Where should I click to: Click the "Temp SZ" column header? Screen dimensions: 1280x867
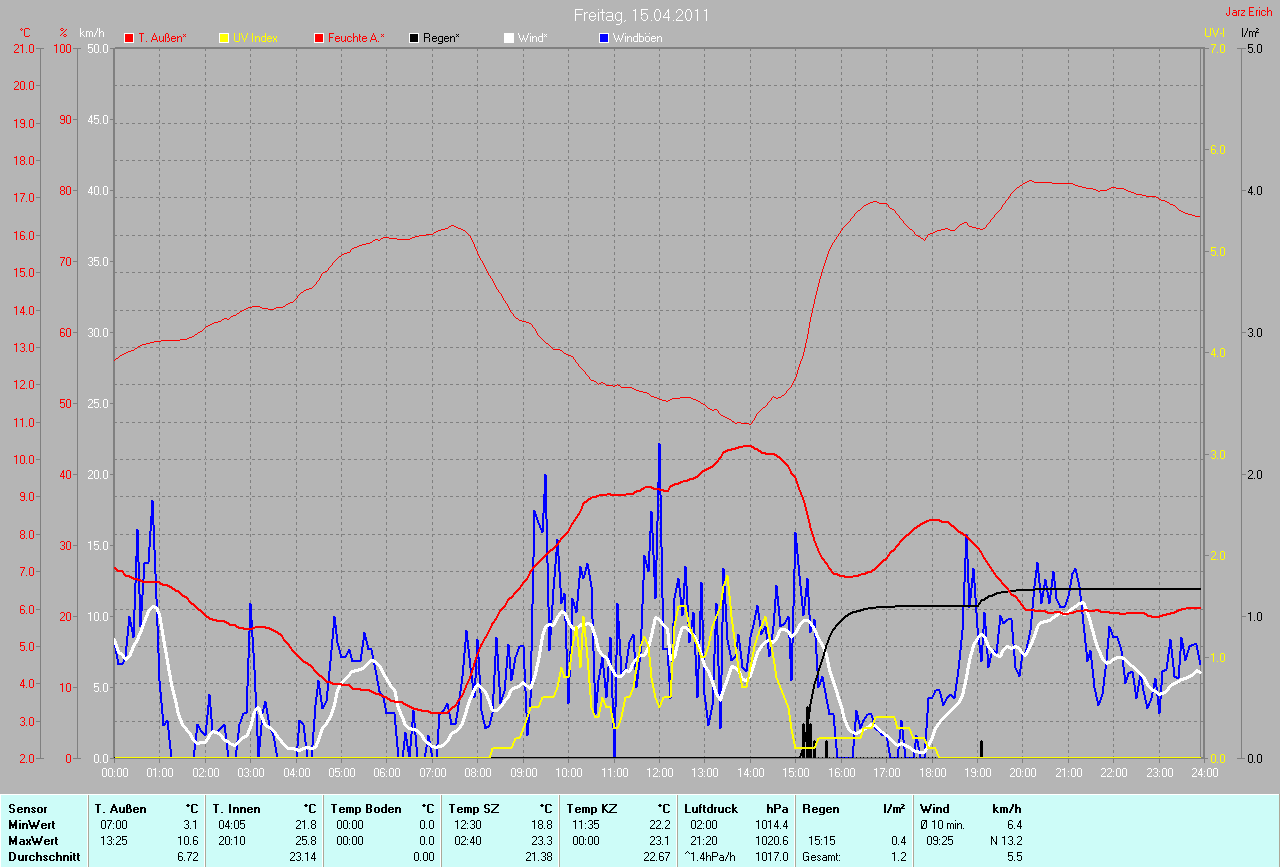(473, 808)
